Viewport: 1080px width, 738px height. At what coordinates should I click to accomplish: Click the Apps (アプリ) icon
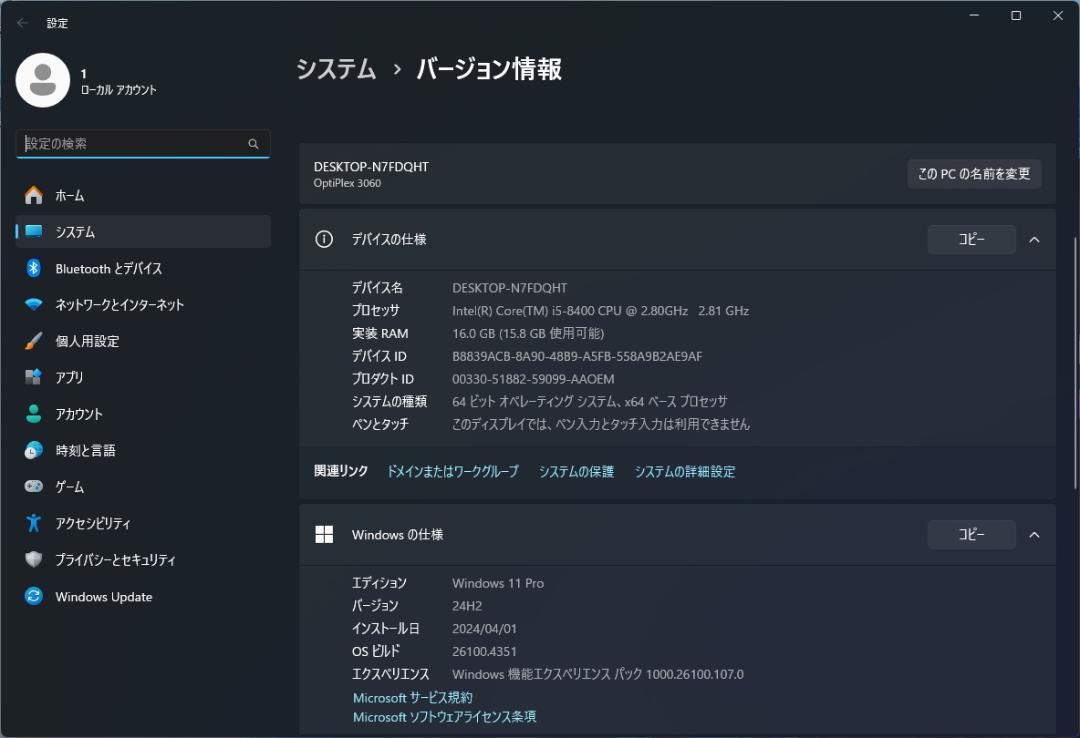click(33, 377)
